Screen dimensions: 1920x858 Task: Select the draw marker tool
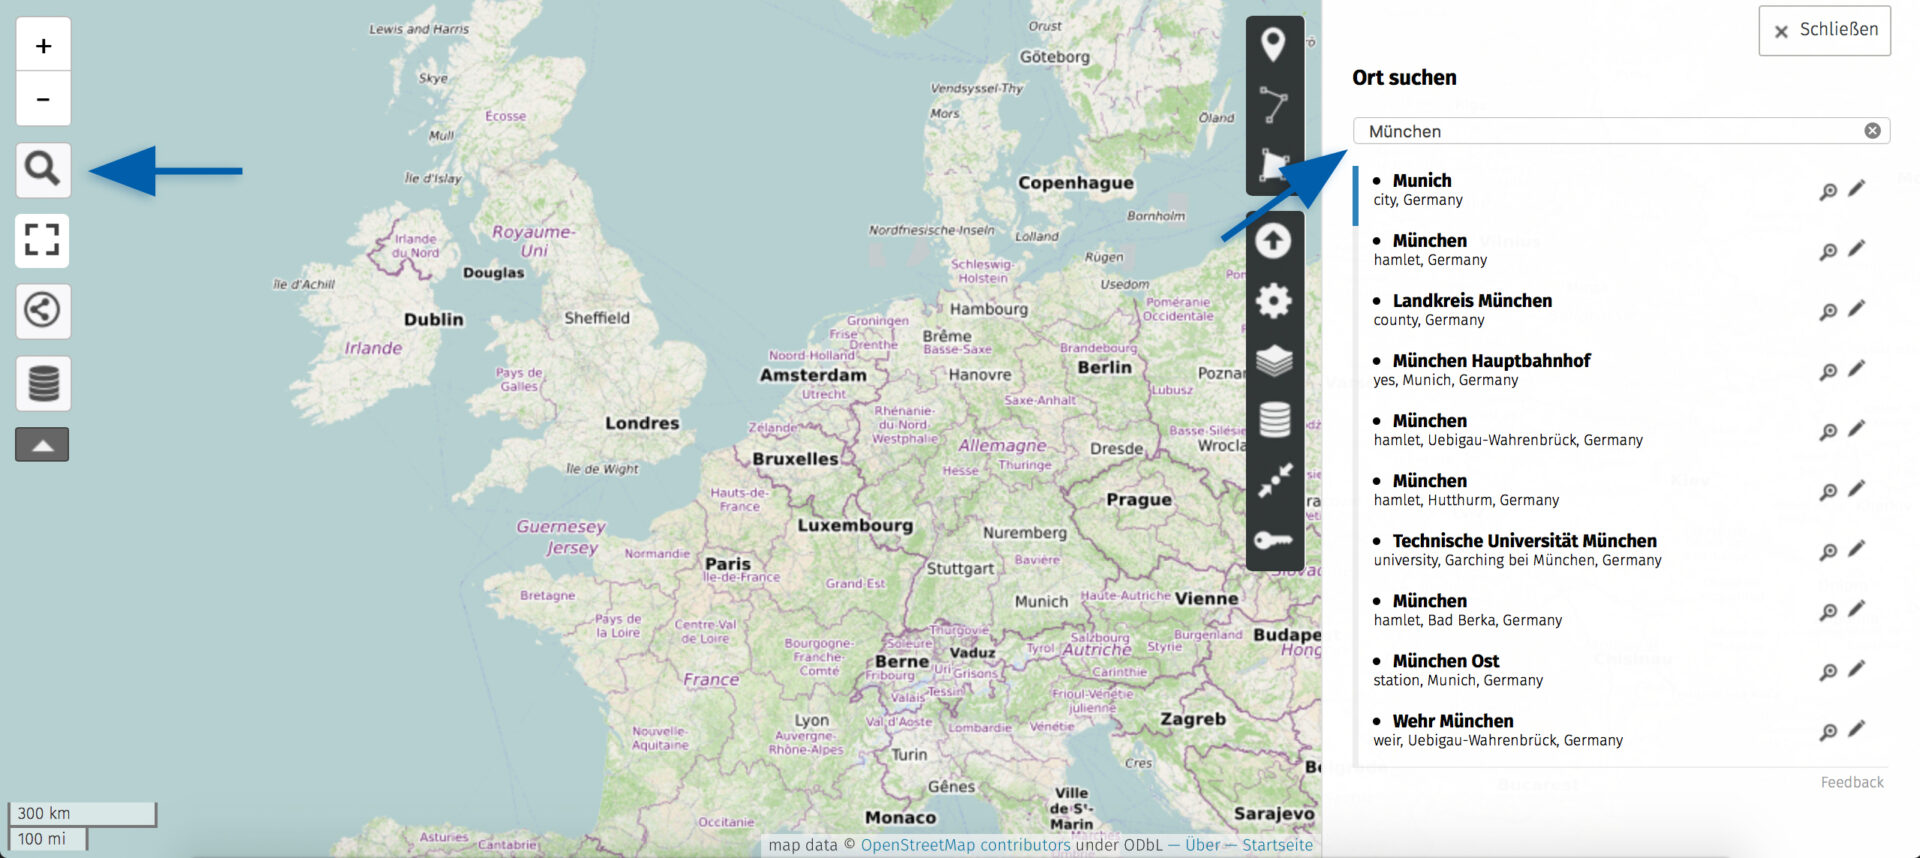[1273, 45]
